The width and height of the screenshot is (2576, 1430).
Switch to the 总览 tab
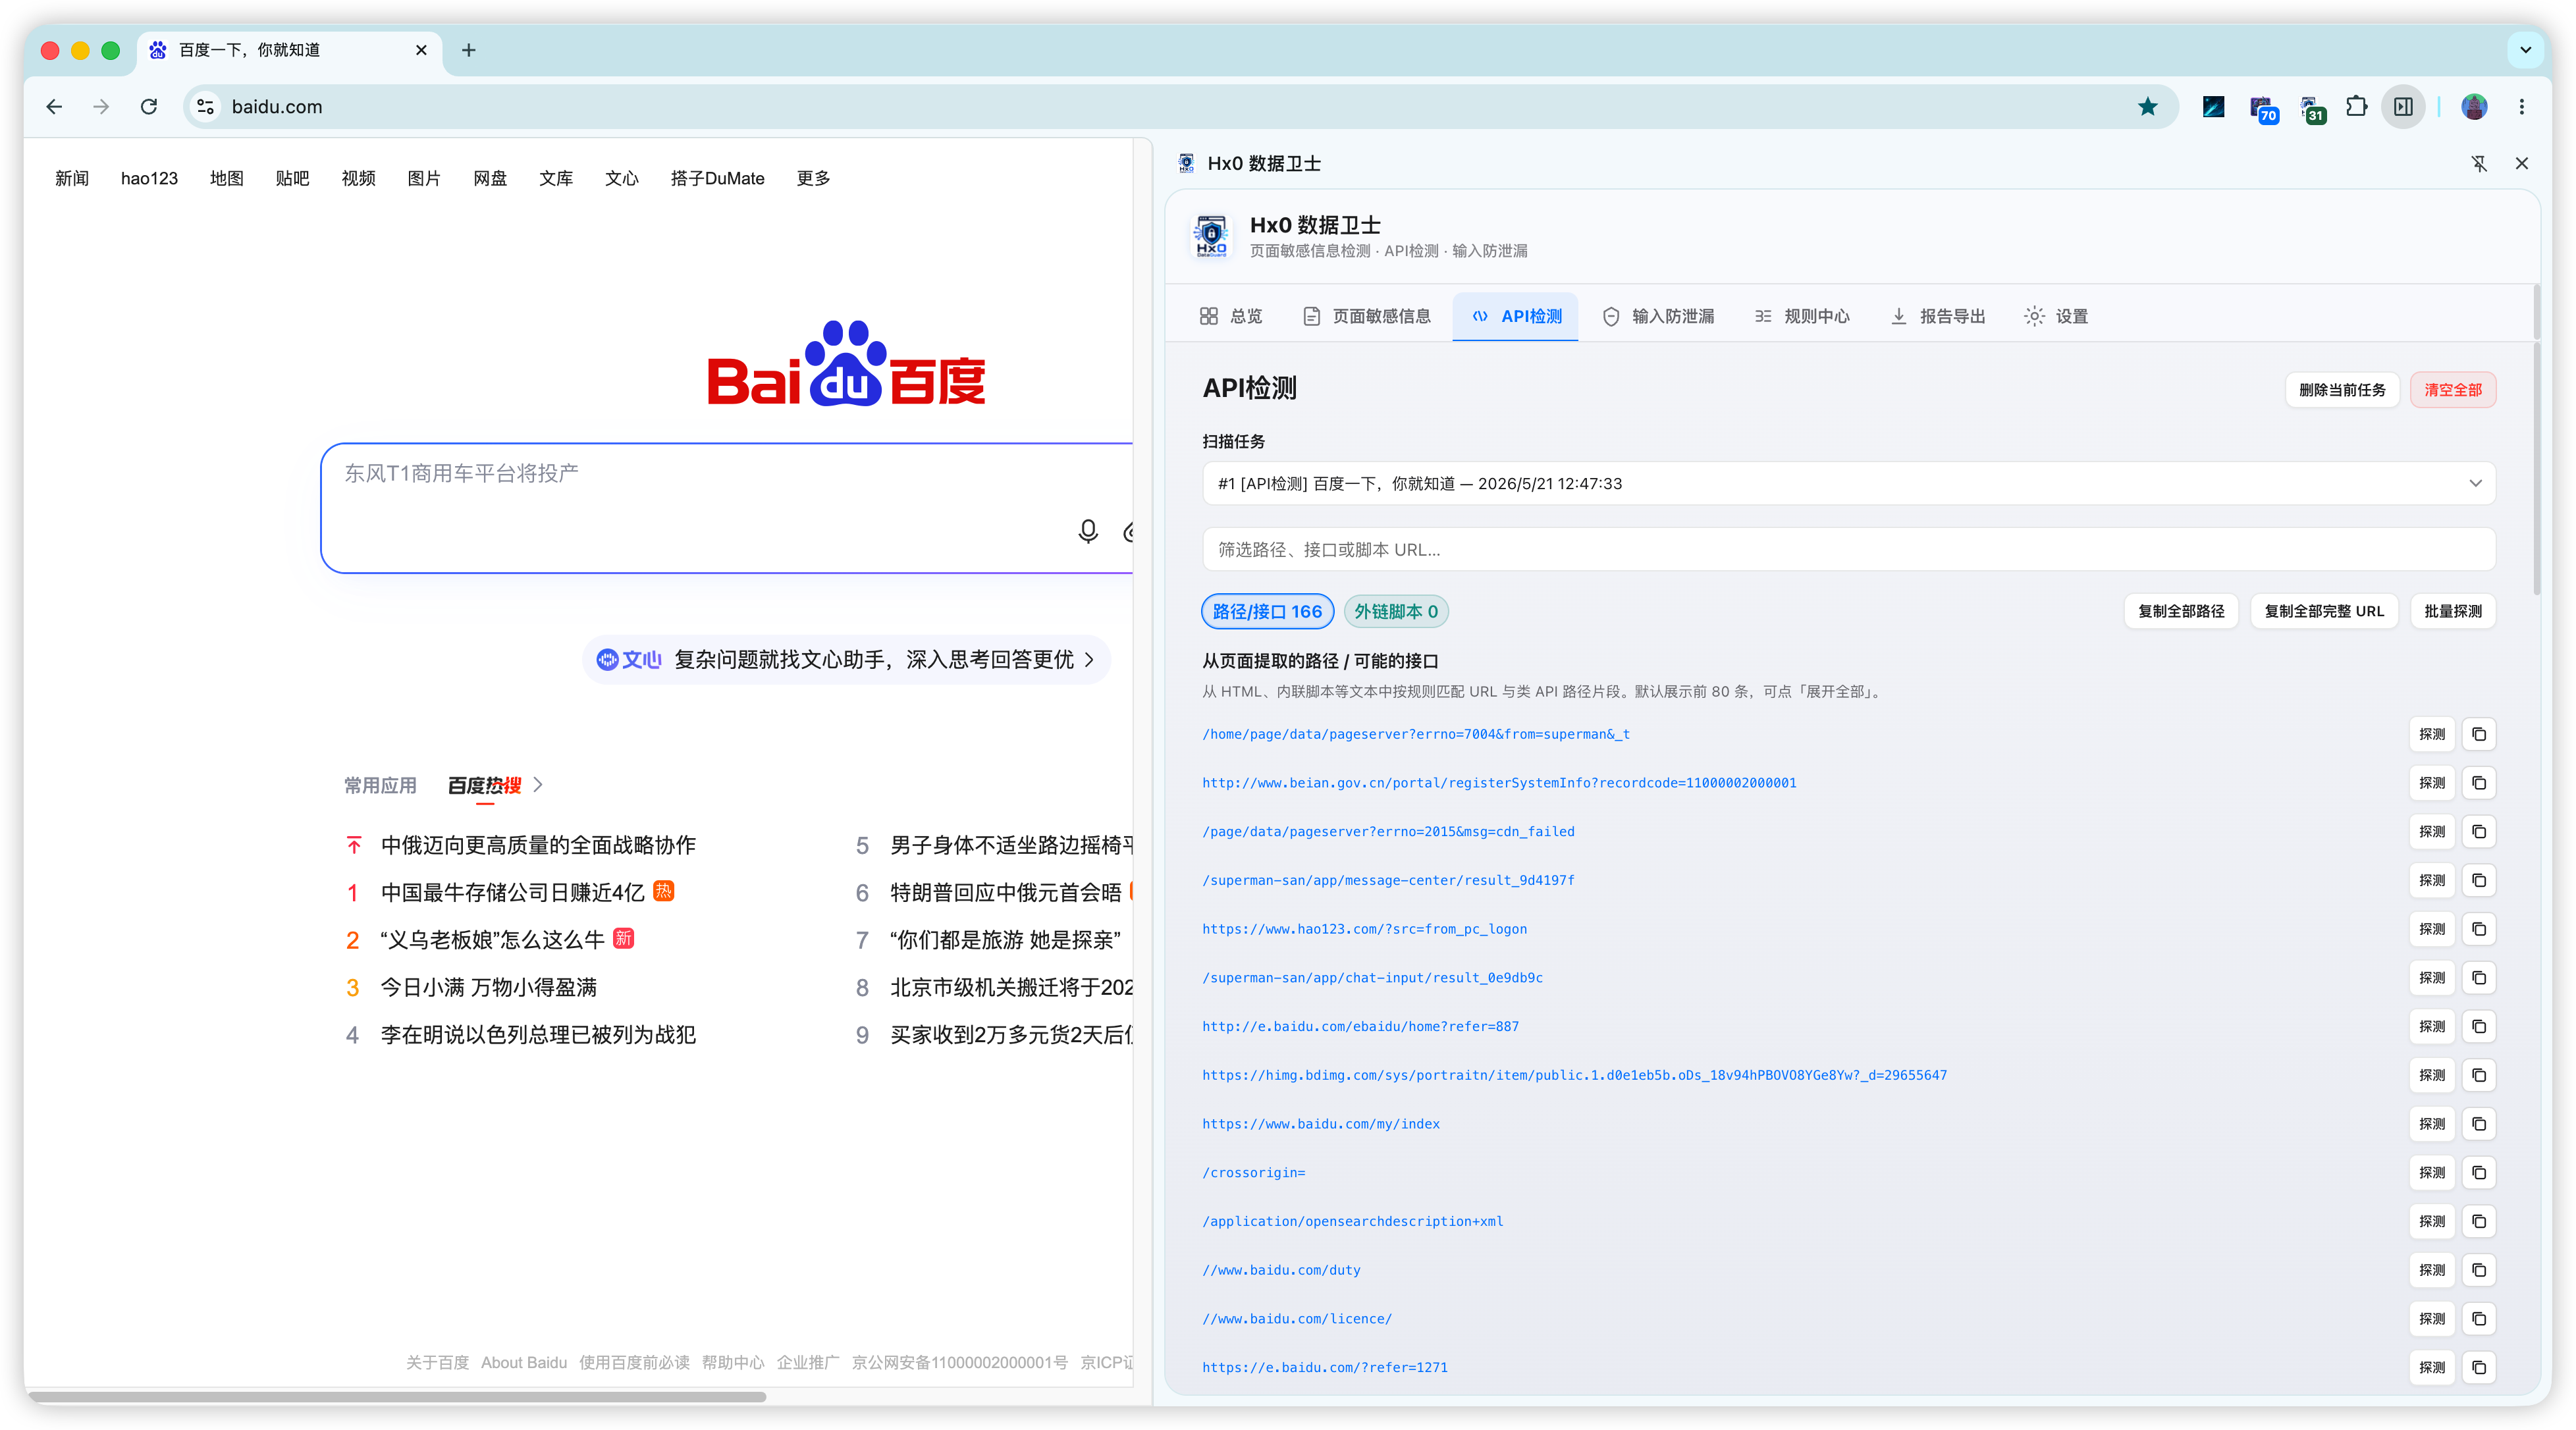(x=1231, y=316)
